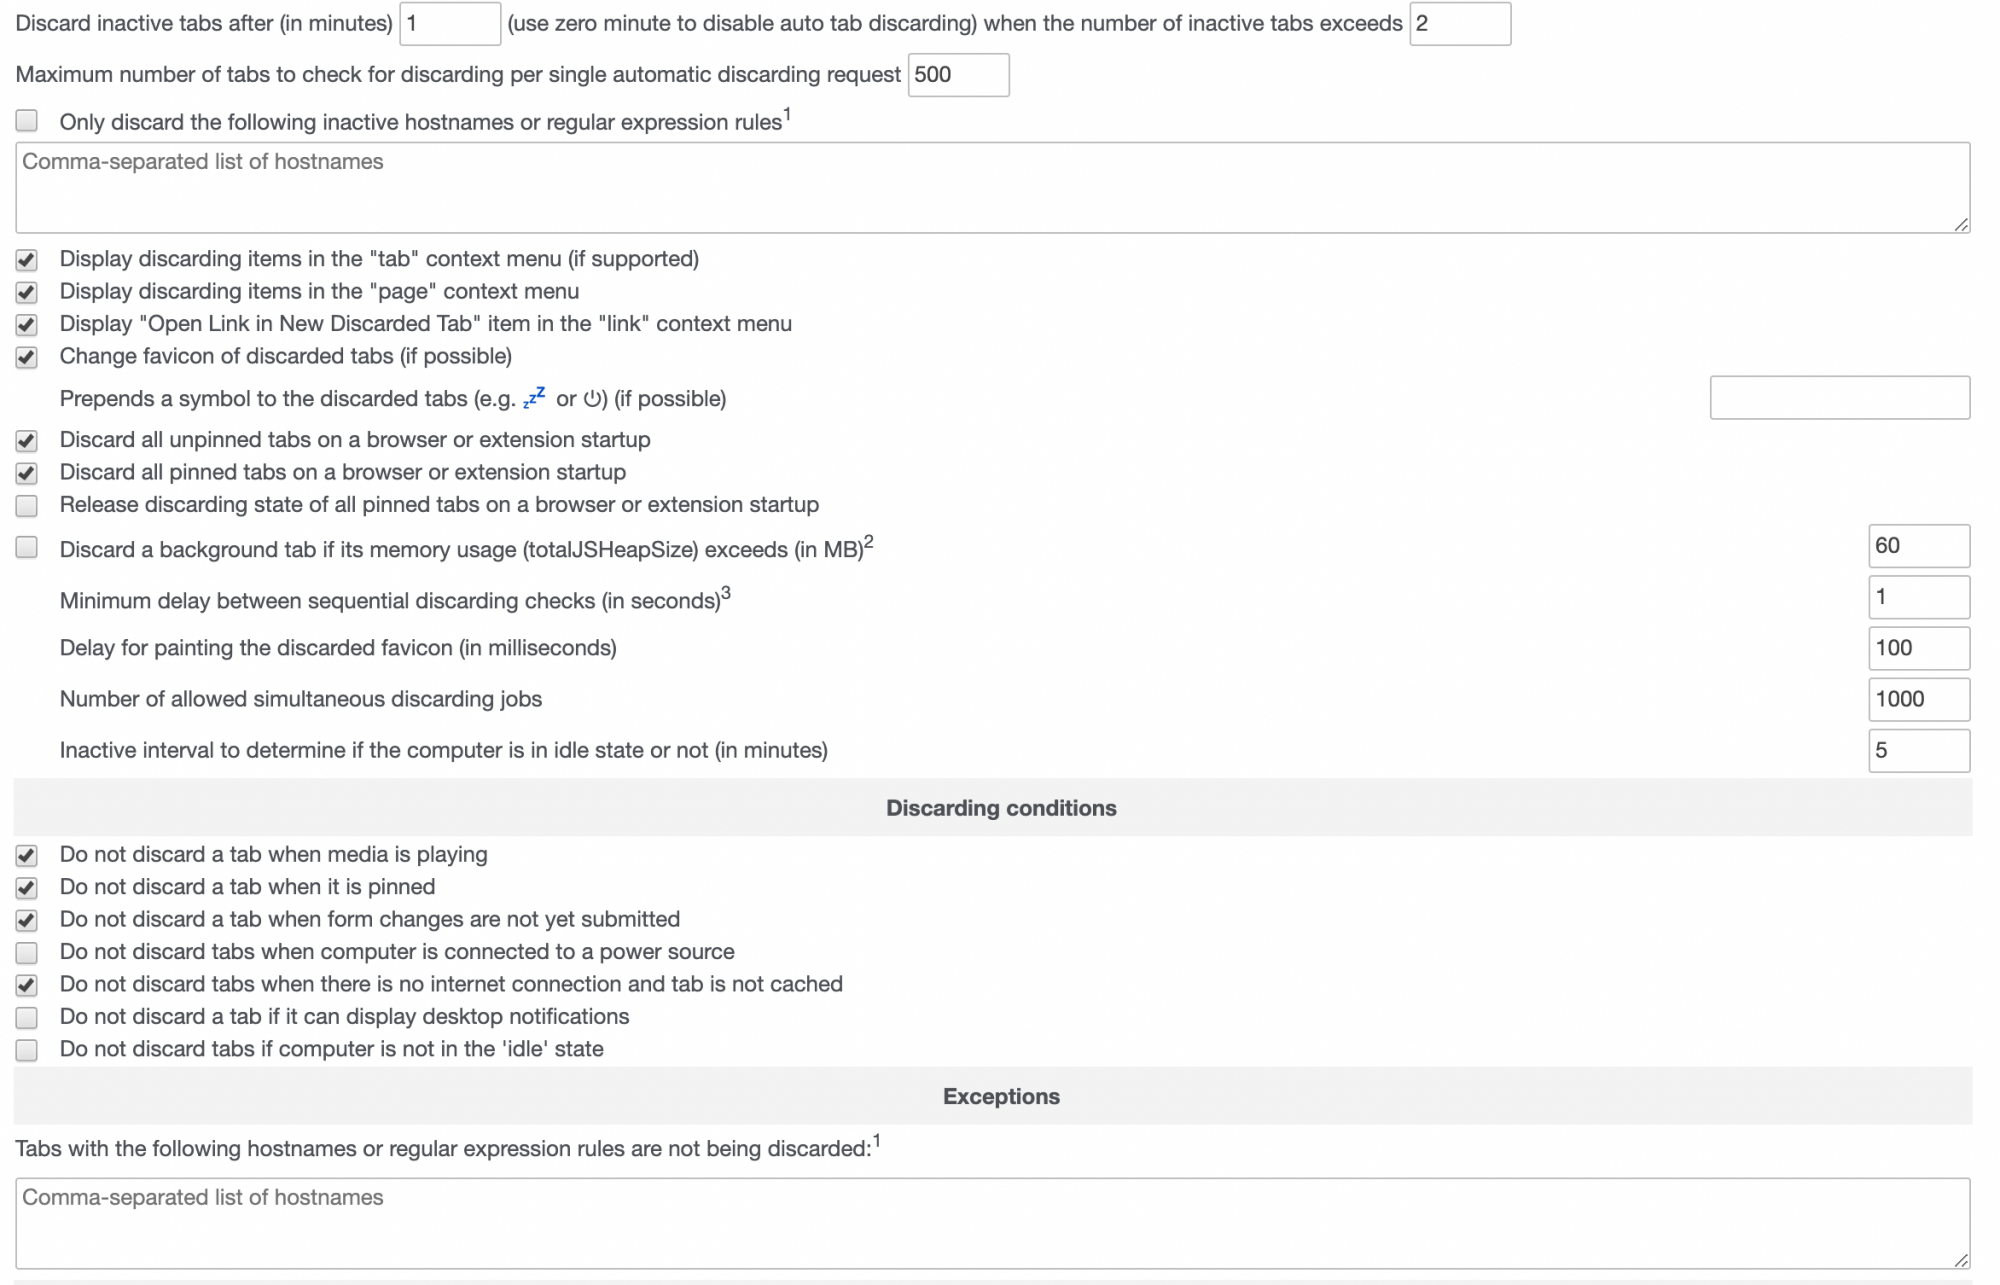Click the discard inactive tabs minutes field
Screen dimensions: 2000x1285
point(449,24)
